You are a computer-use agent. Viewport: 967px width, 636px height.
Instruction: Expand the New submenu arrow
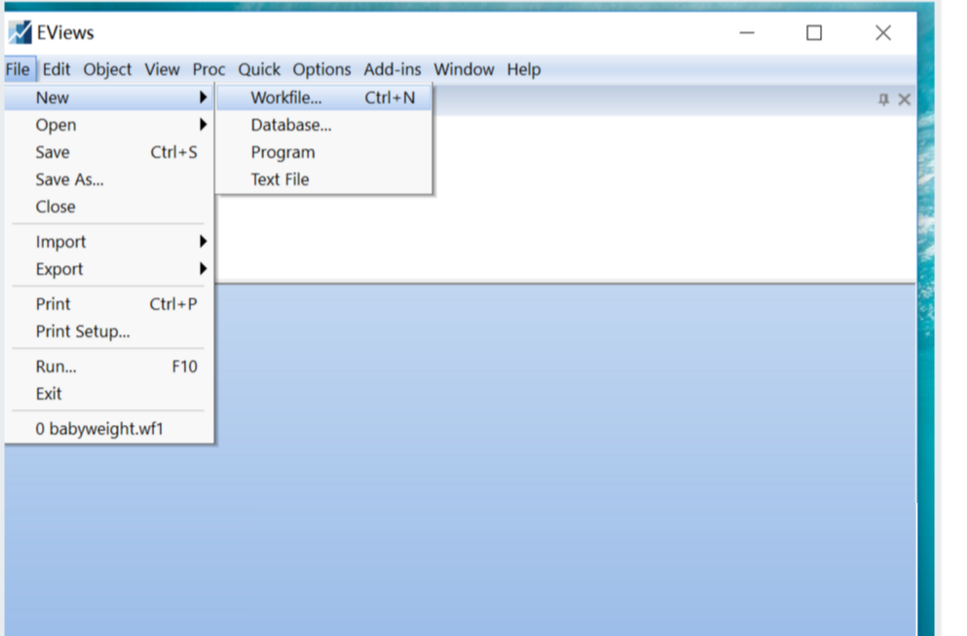pyautogui.click(x=203, y=97)
